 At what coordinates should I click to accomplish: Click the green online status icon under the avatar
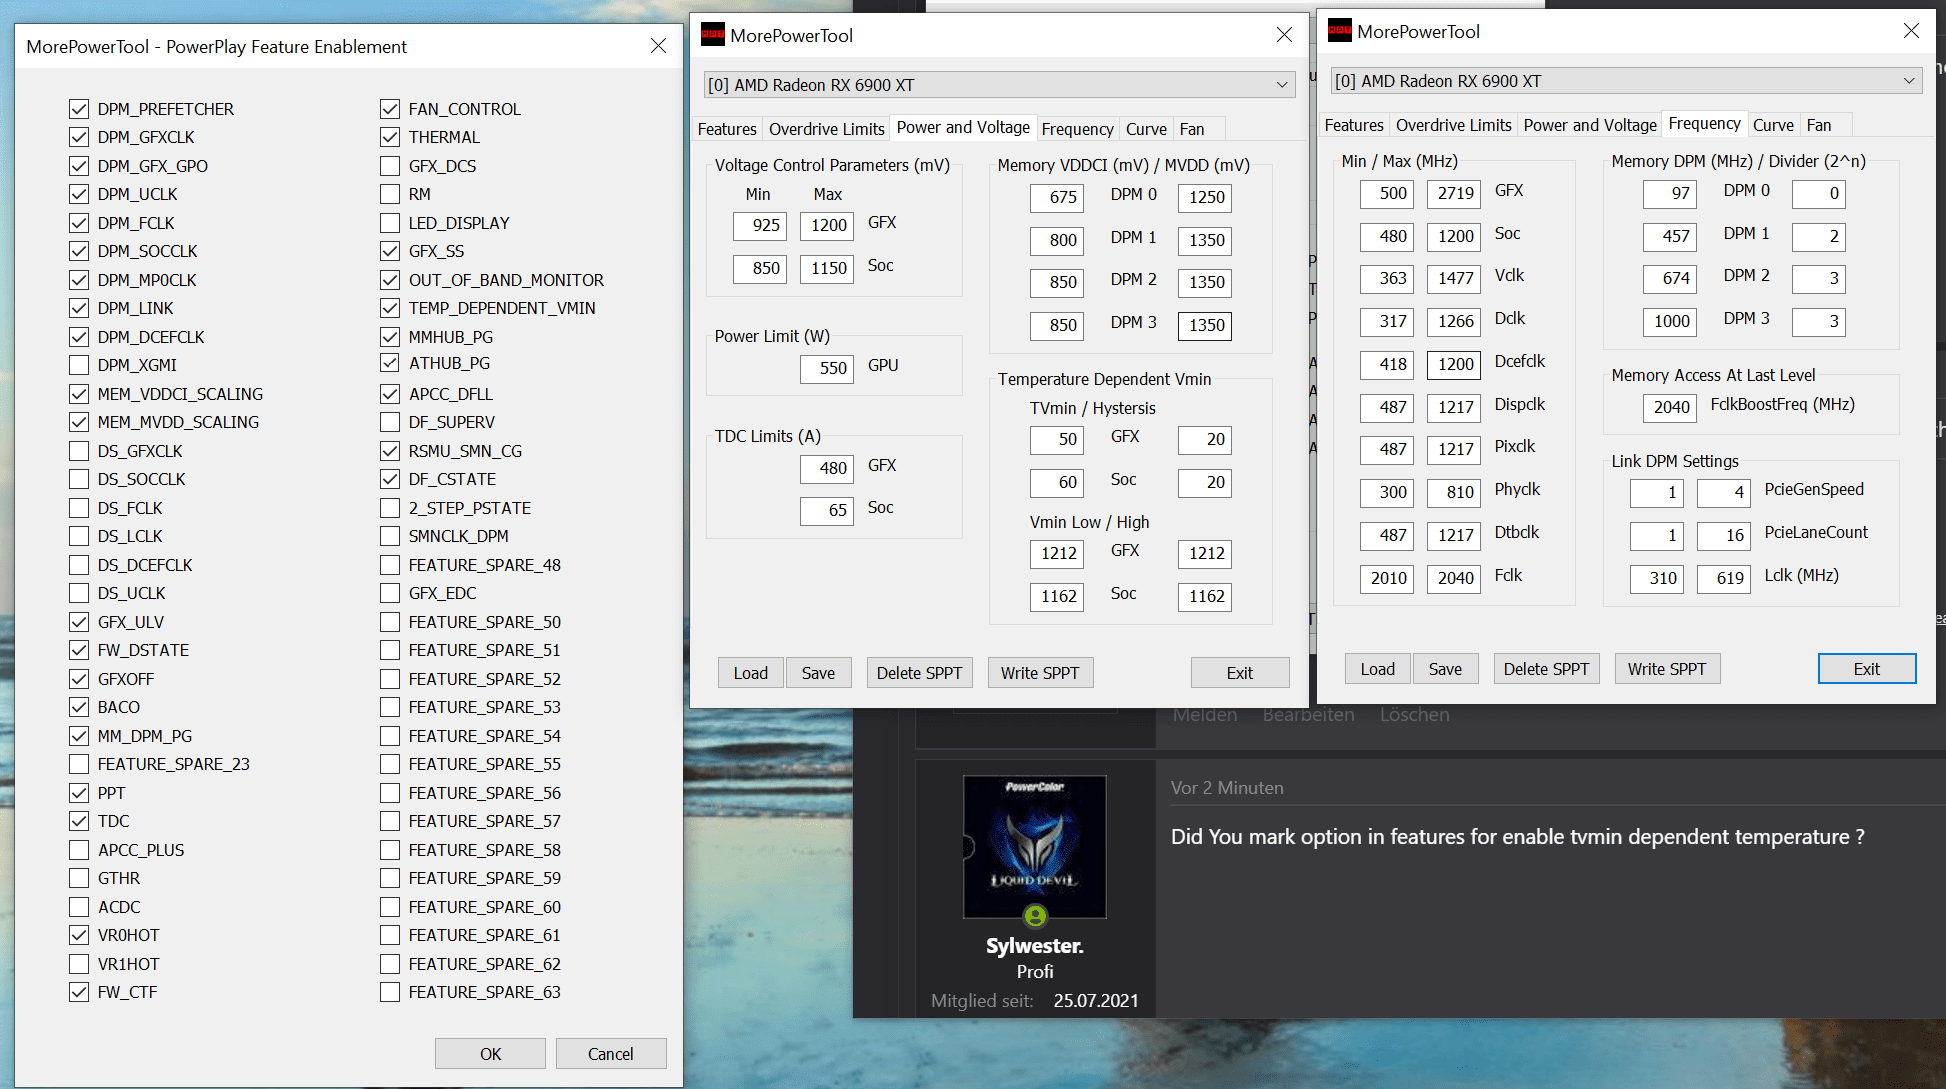tap(1035, 915)
